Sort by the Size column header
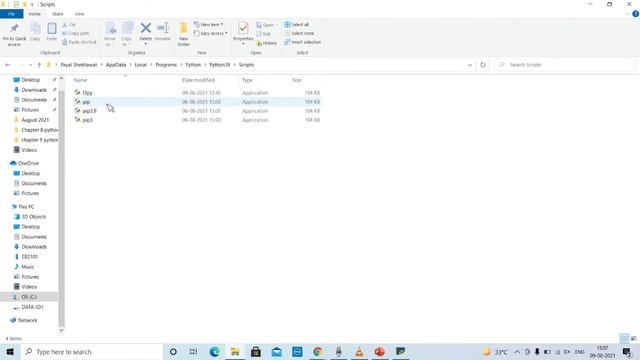Screen dimensions: 640x360 click(297, 80)
